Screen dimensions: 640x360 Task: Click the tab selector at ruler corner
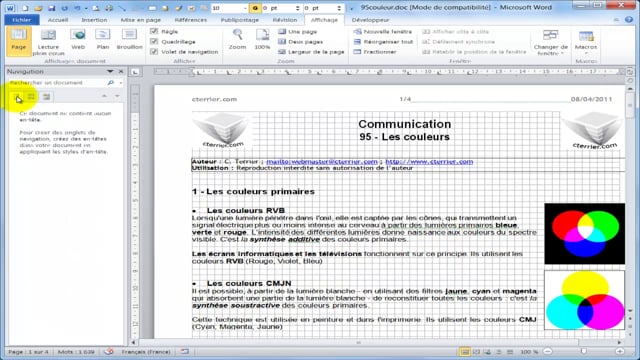point(135,72)
